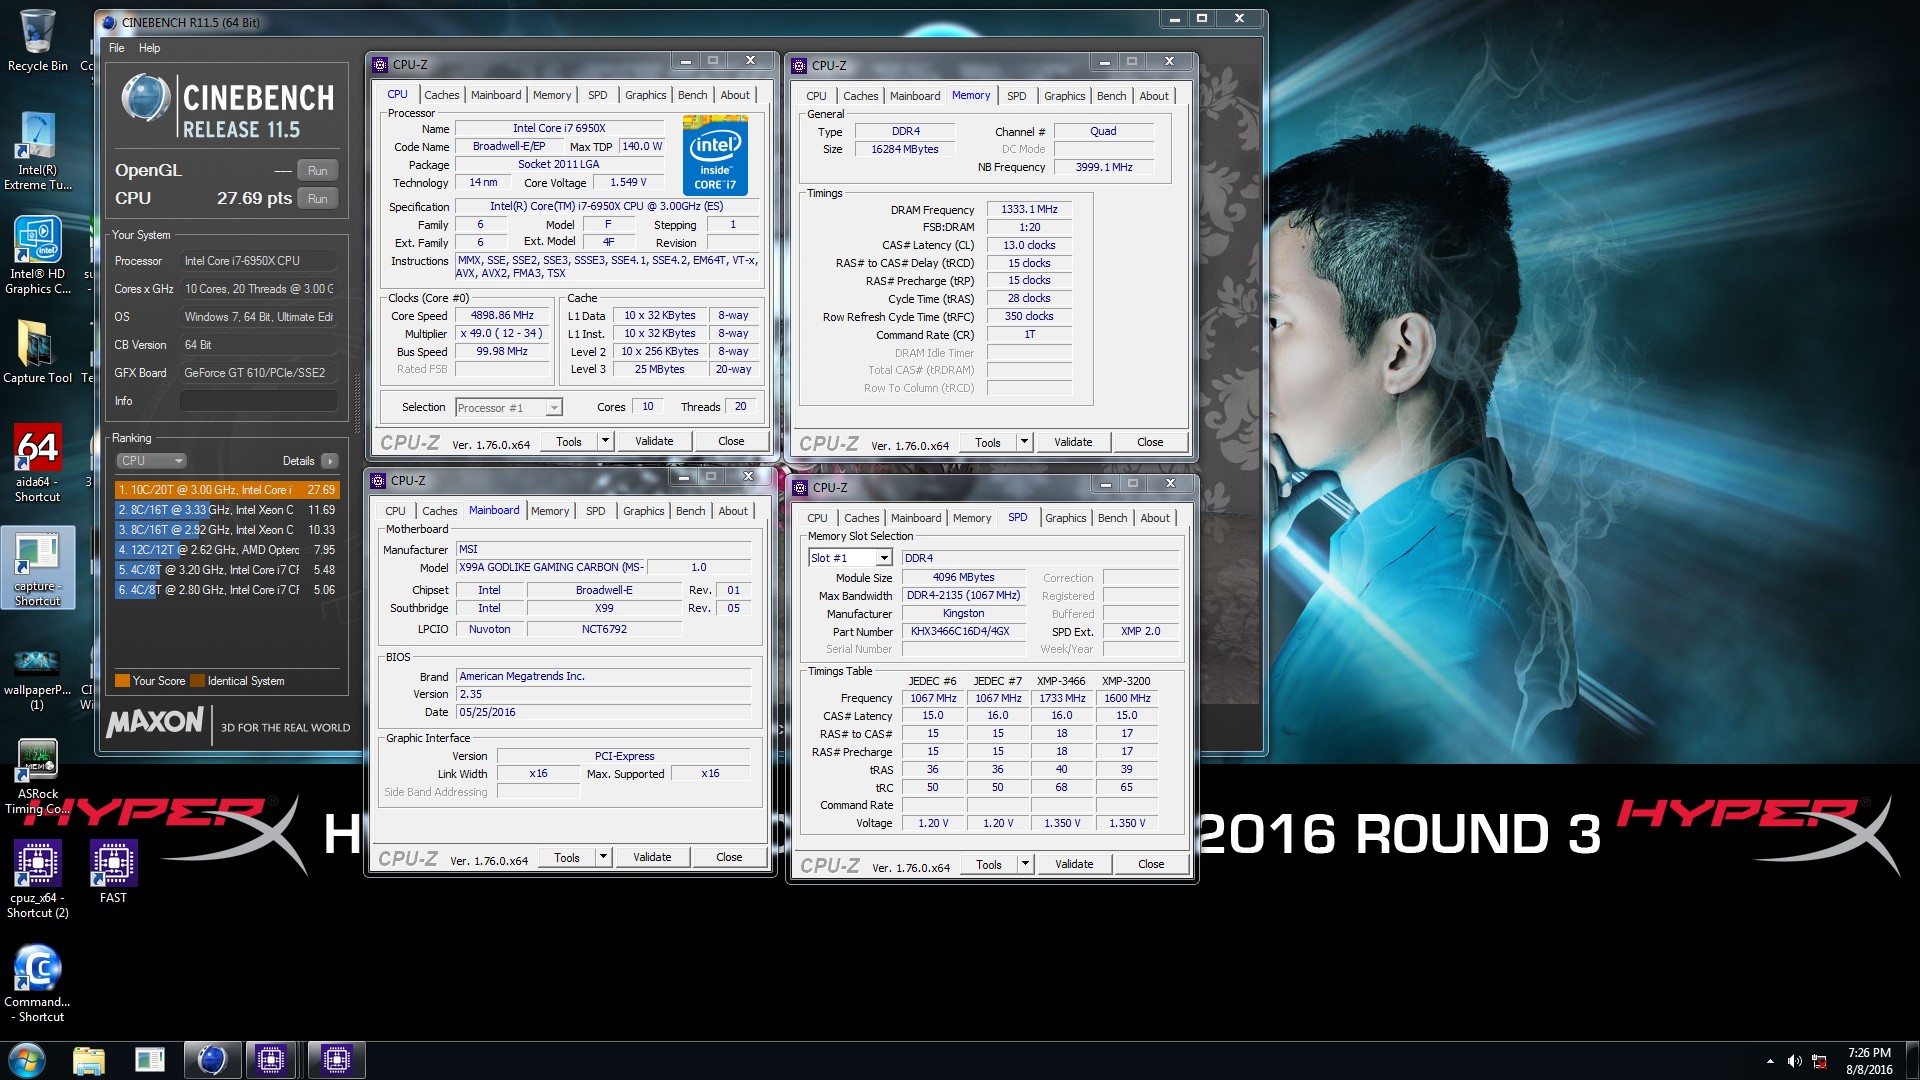Open Processor #1 selection dropdown
This screenshot has height=1080, width=1920.
click(x=509, y=407)
